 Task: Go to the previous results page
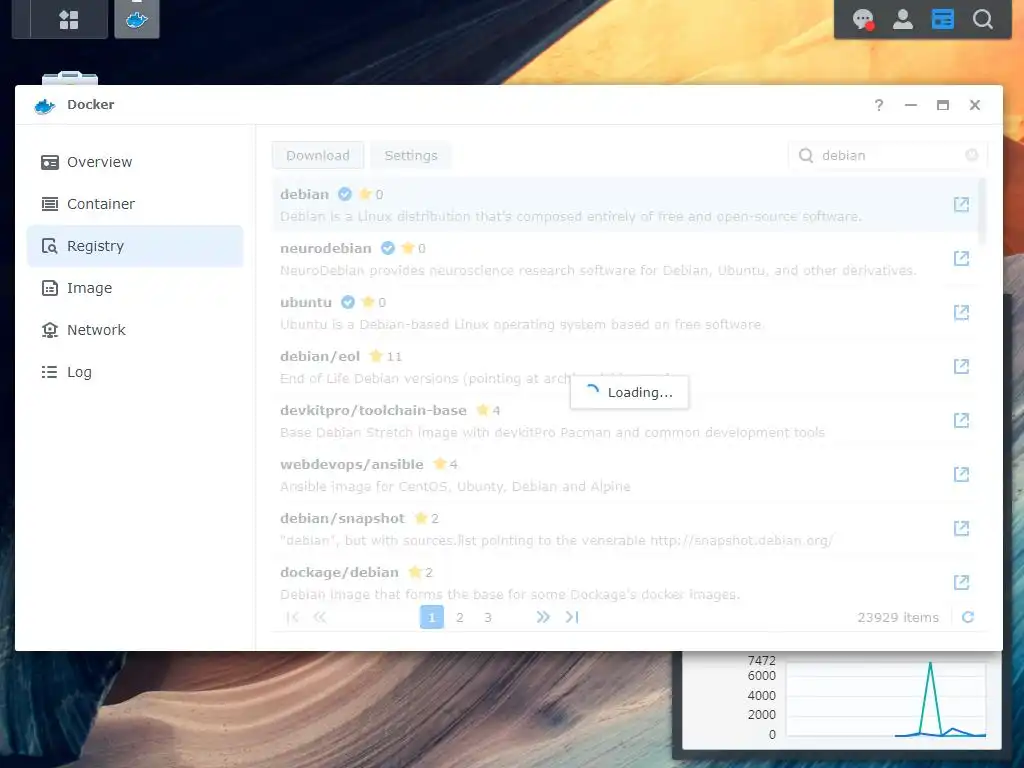click(x=319, y=617)
